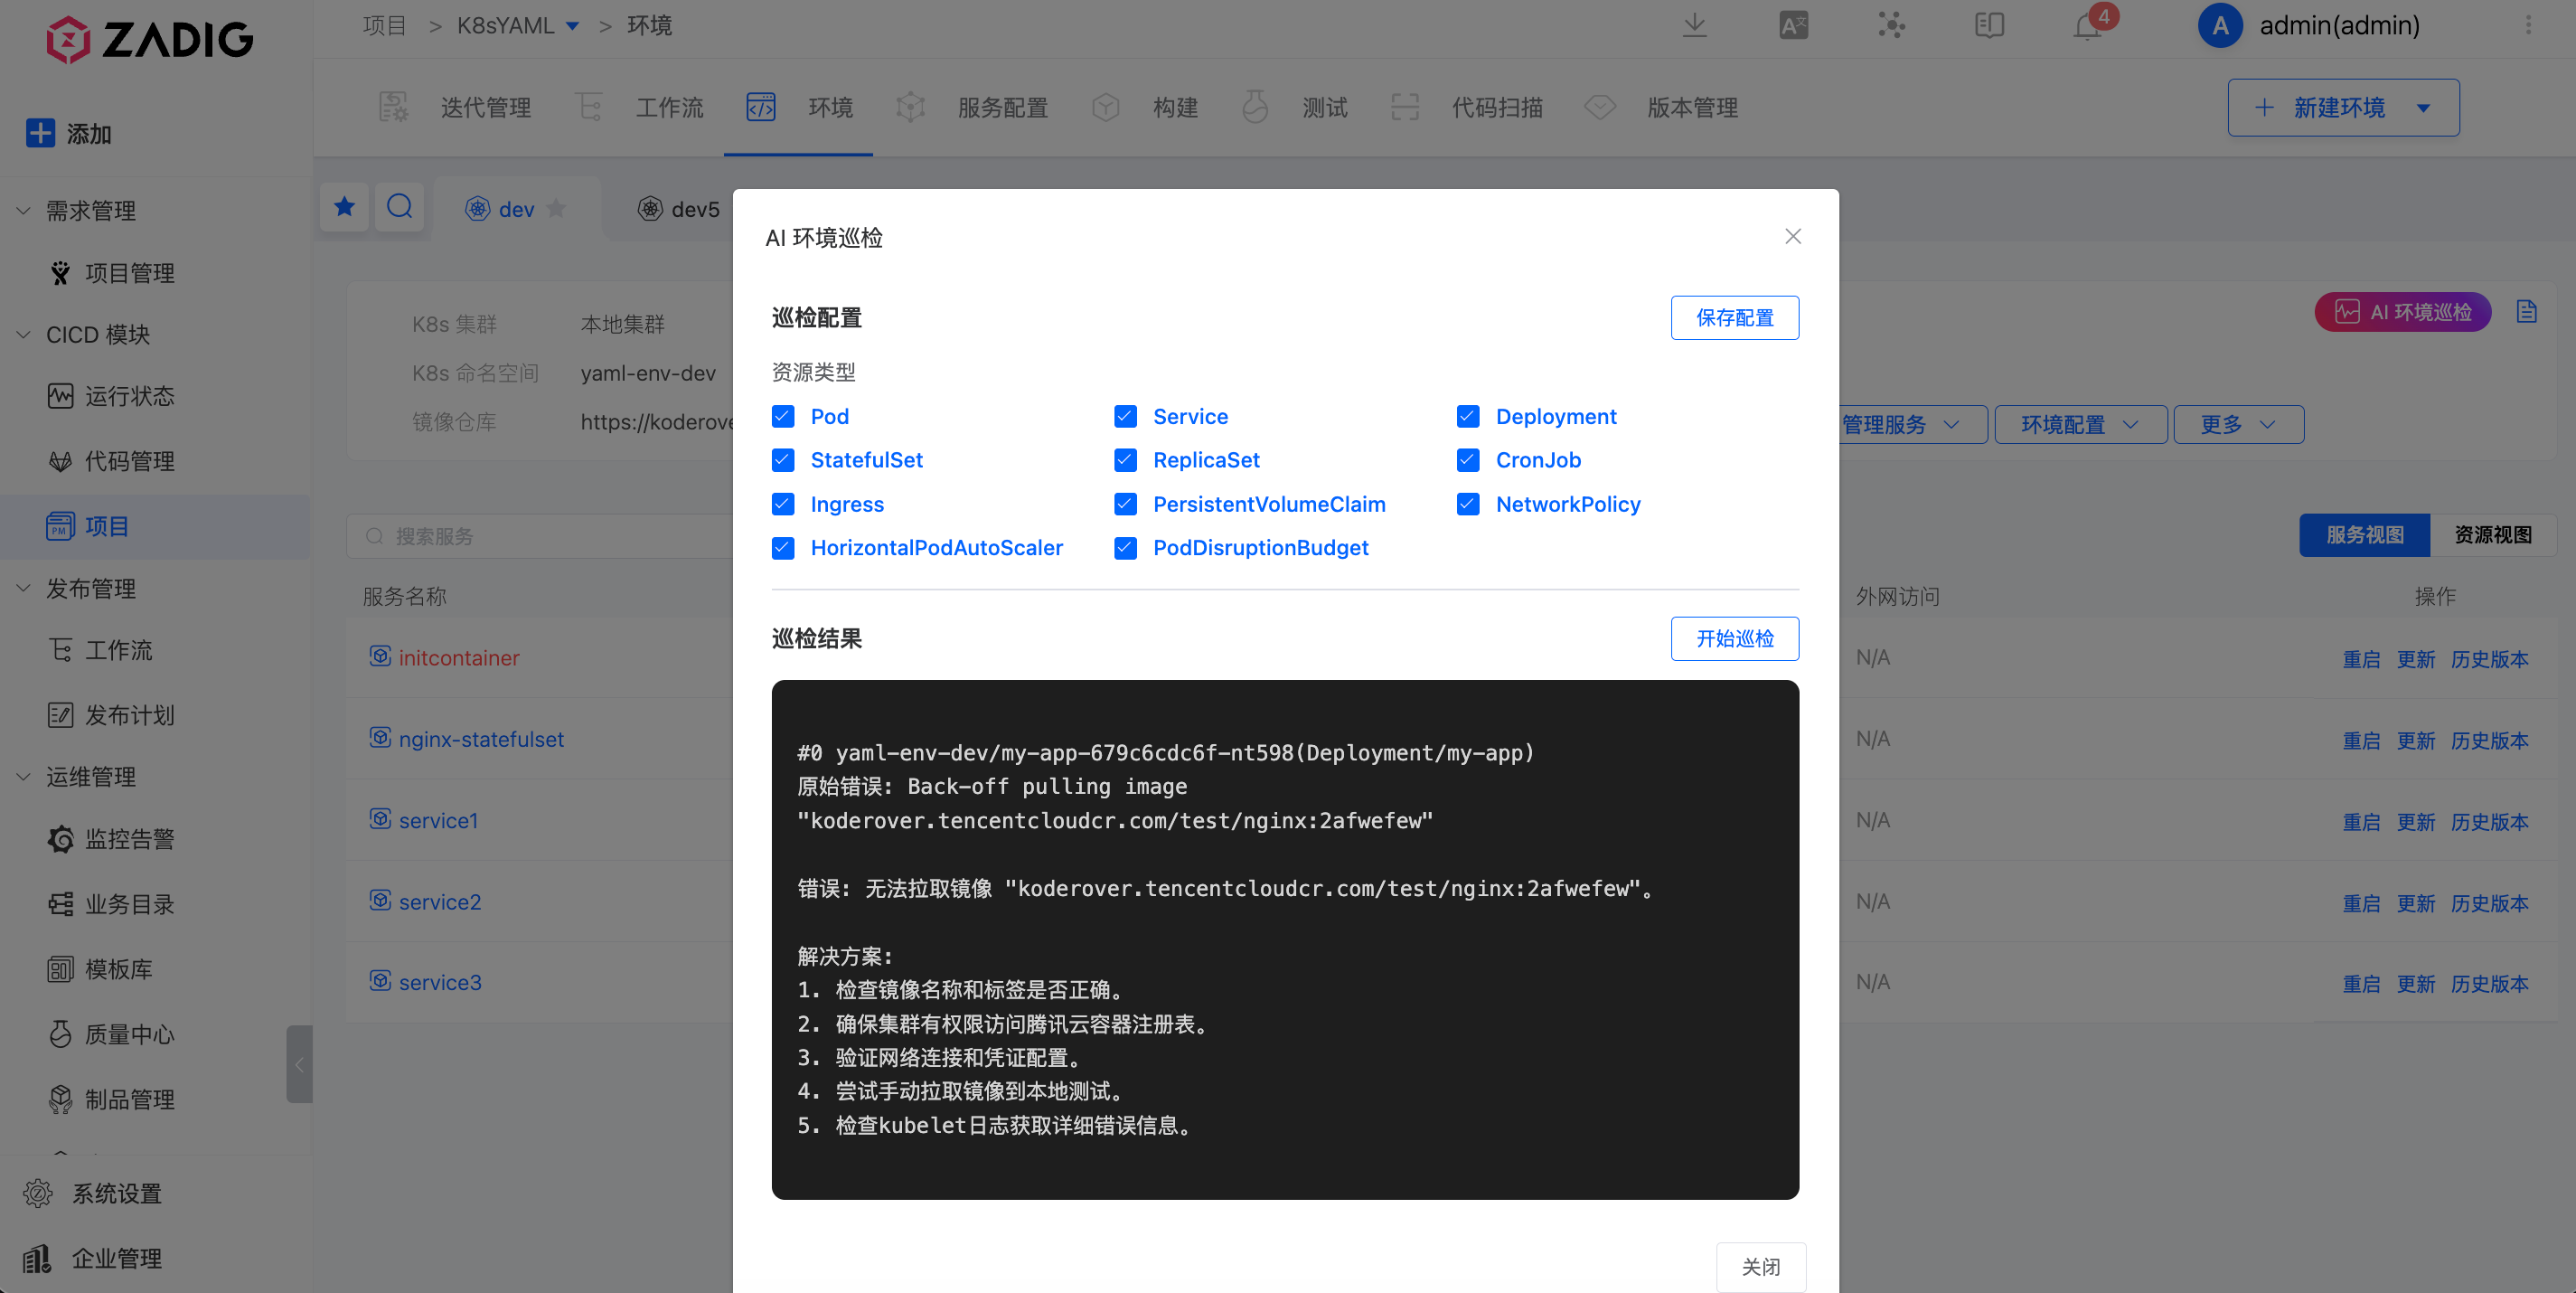2576x1293 pixels.
Task: Open the 环境配置 dropdown
Action: 2080,424
